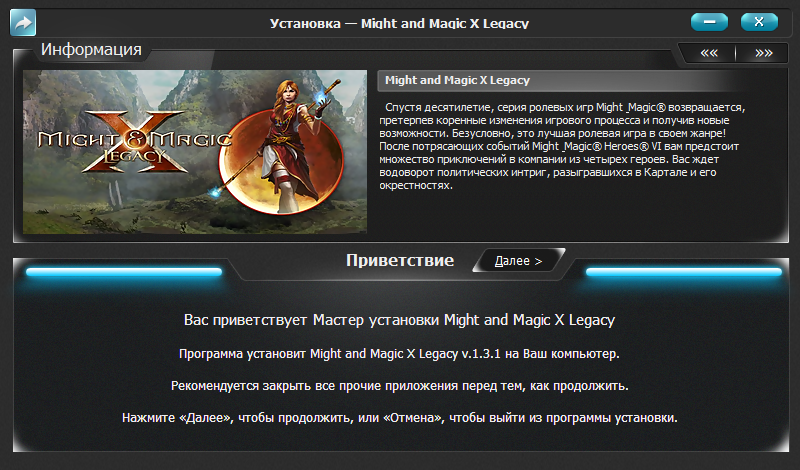The width and height of the screenshot is (800, 470).
Task: Click the Russian game description paragraph
Action: pyautogui.click(x=566, y=145)
